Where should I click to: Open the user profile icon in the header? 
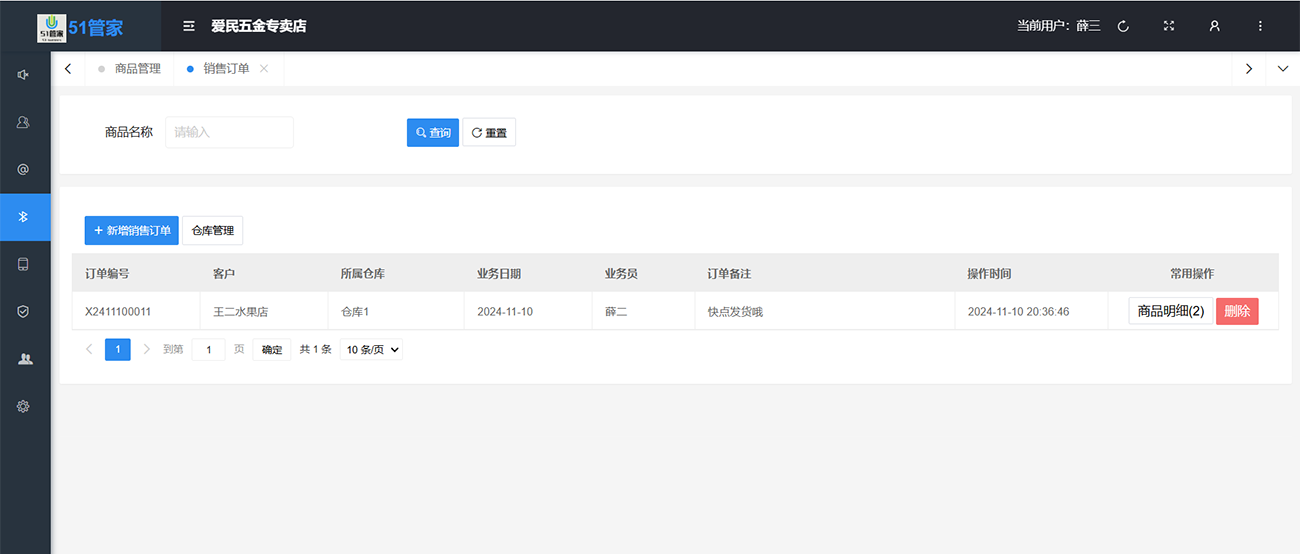(x=1214, y=26)
